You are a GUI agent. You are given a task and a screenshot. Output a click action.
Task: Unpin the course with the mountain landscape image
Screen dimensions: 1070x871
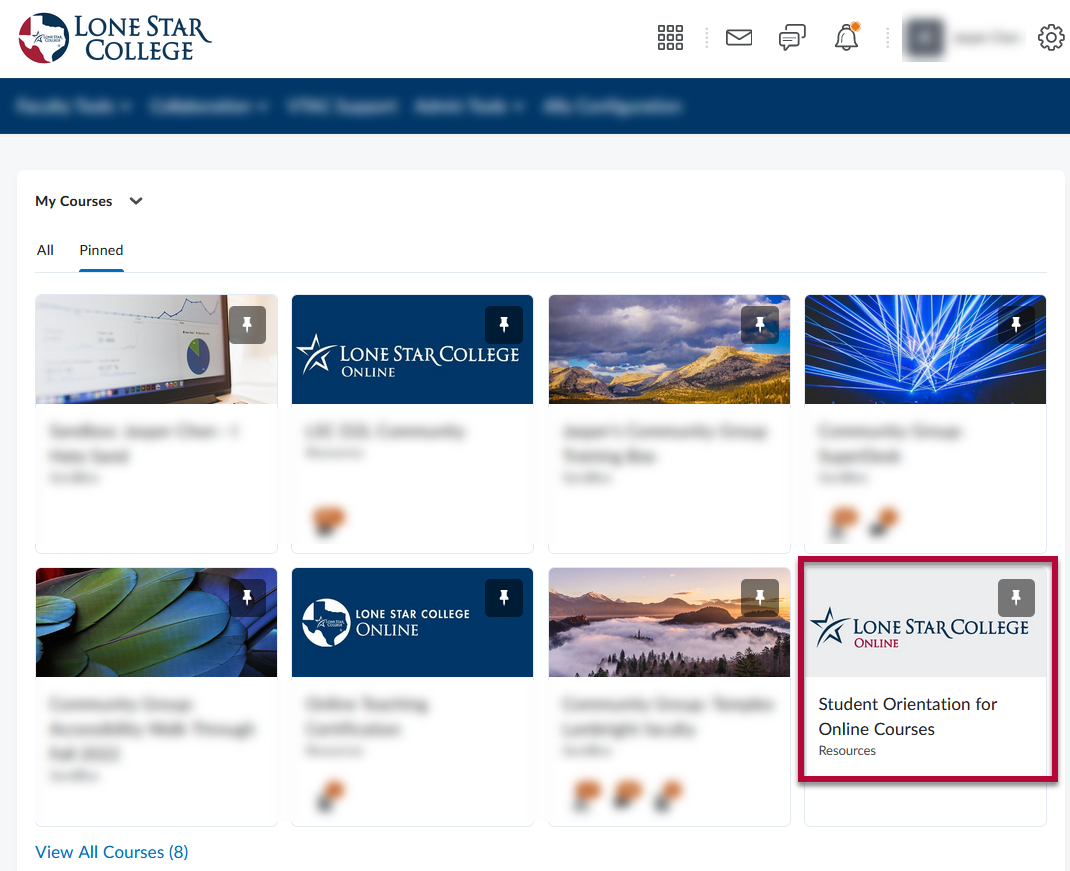pyautogui.click(x=760, y=324)
